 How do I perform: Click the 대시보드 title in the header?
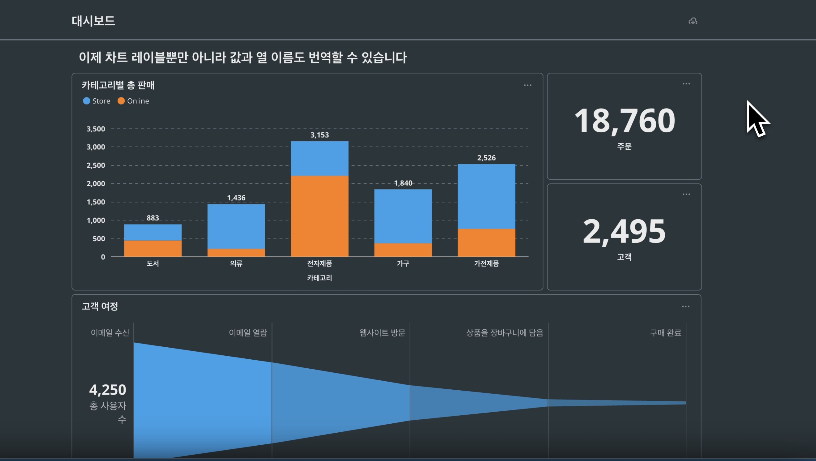point(93,21)
